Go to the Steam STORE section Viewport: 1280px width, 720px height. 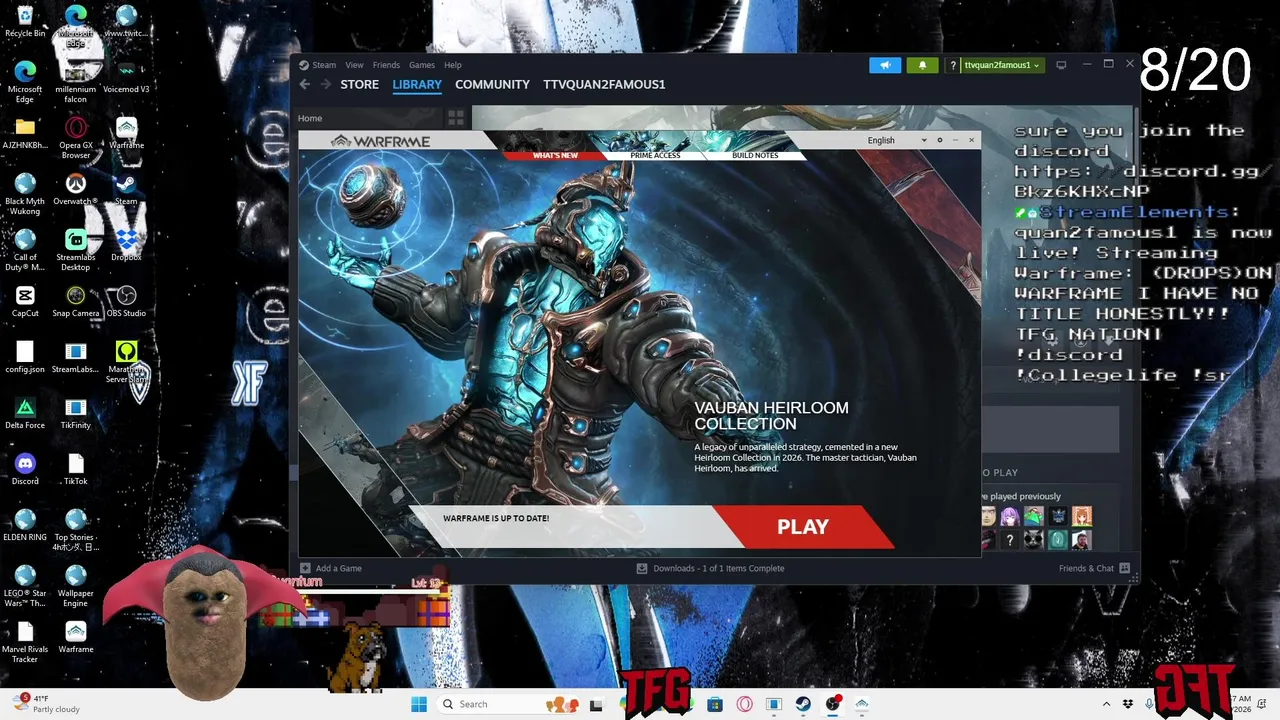[x=359, y=84]
